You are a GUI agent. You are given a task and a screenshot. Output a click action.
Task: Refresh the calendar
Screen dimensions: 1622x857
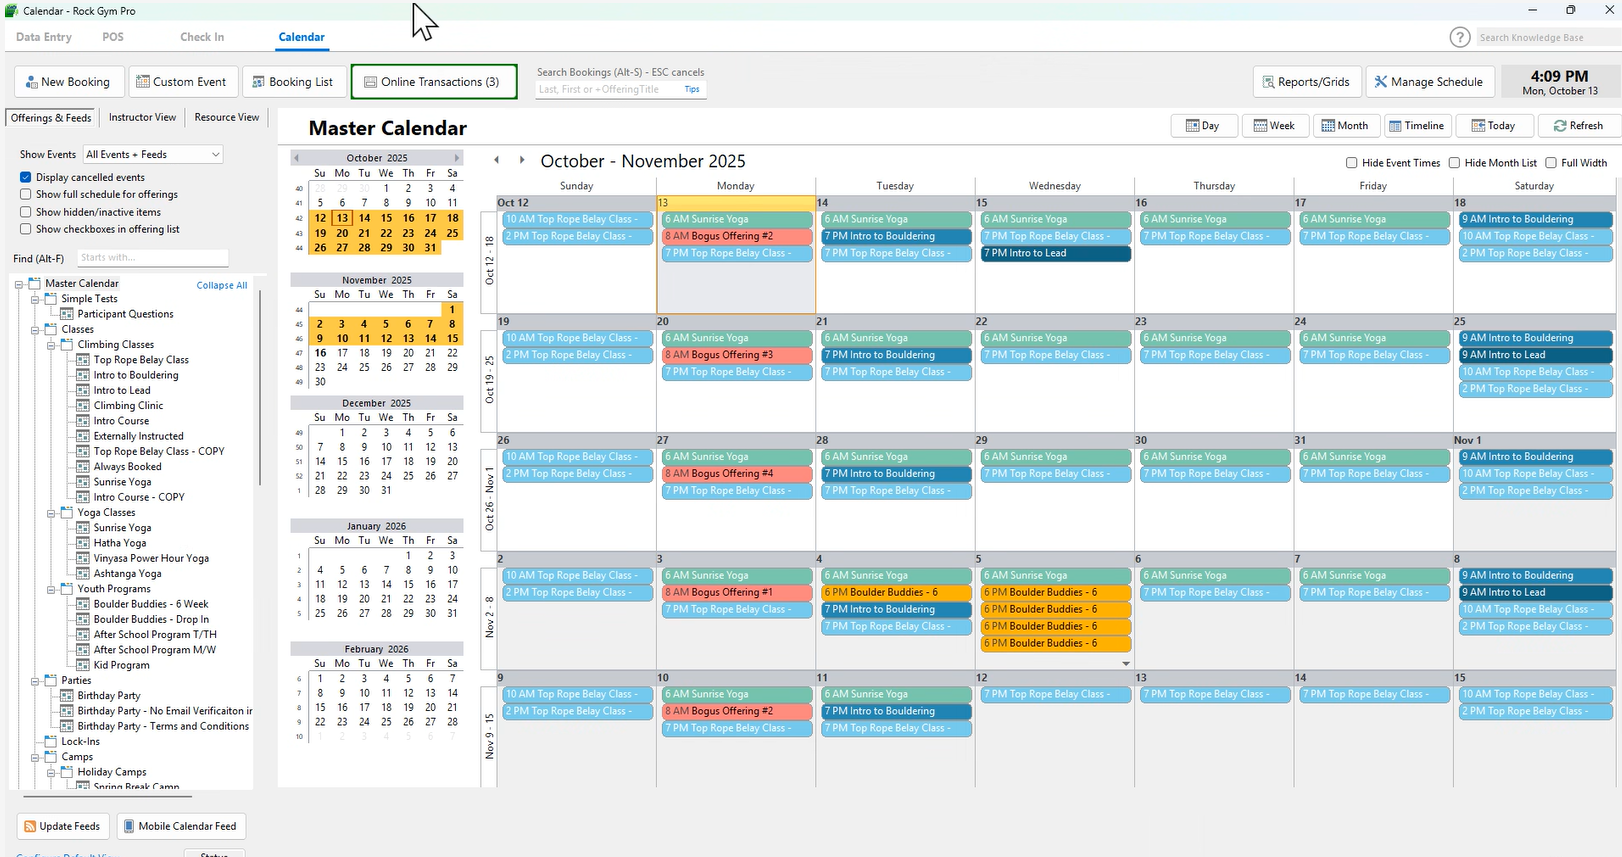click(1577, 126)
